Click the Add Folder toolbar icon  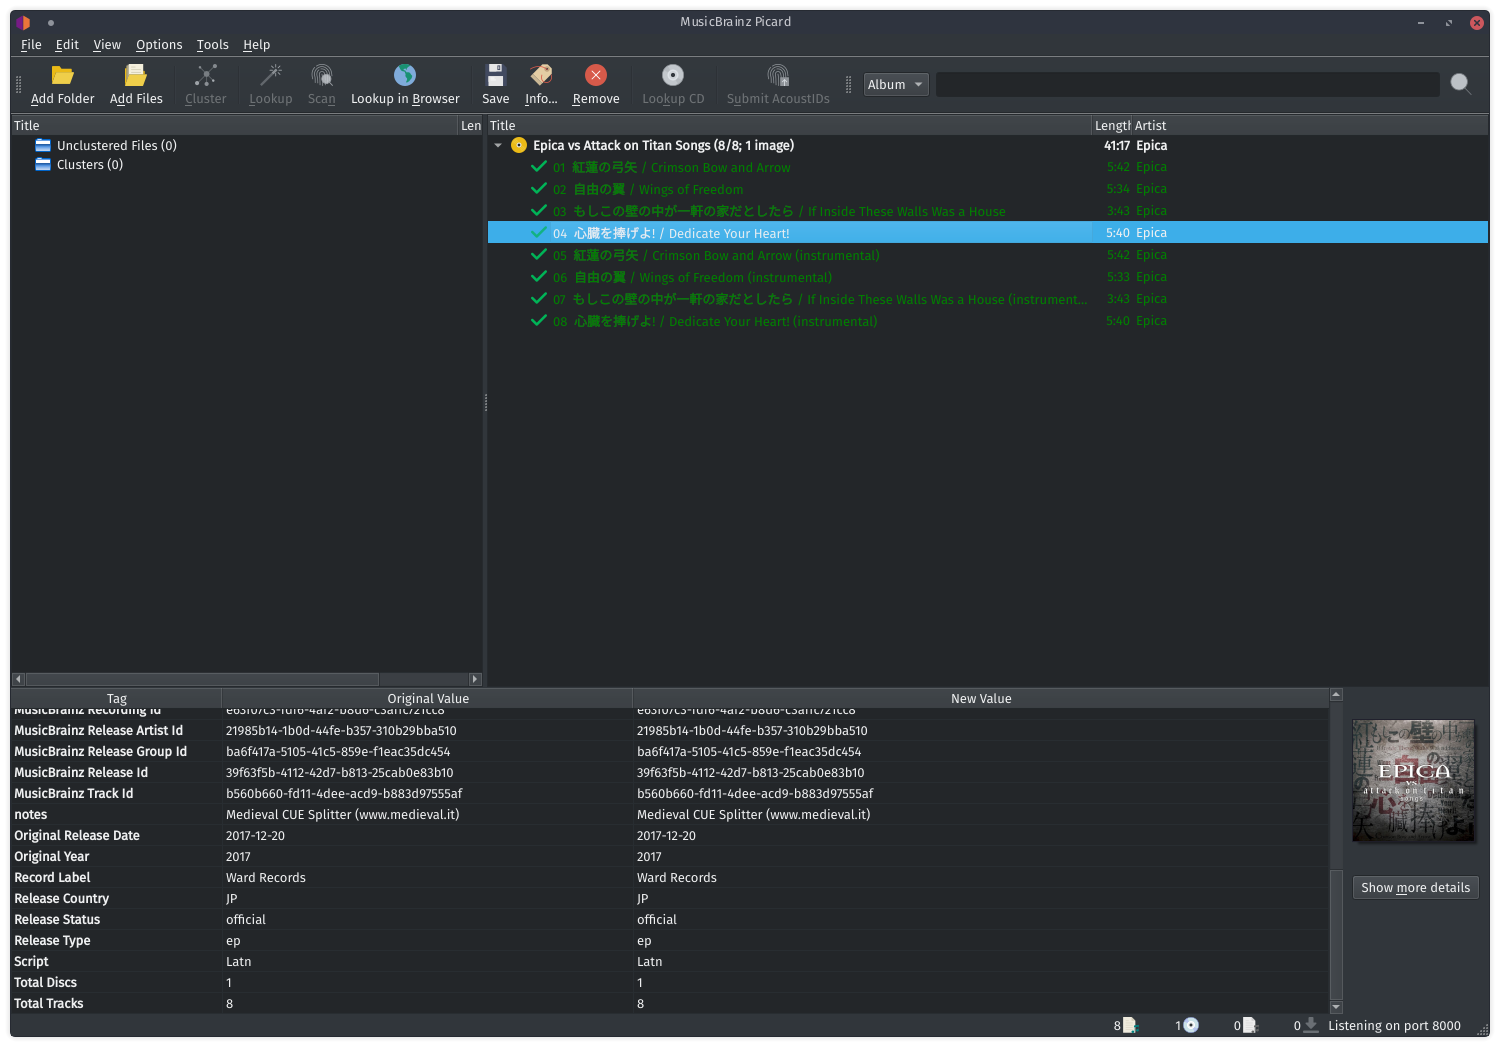click(x=63, y=75)
